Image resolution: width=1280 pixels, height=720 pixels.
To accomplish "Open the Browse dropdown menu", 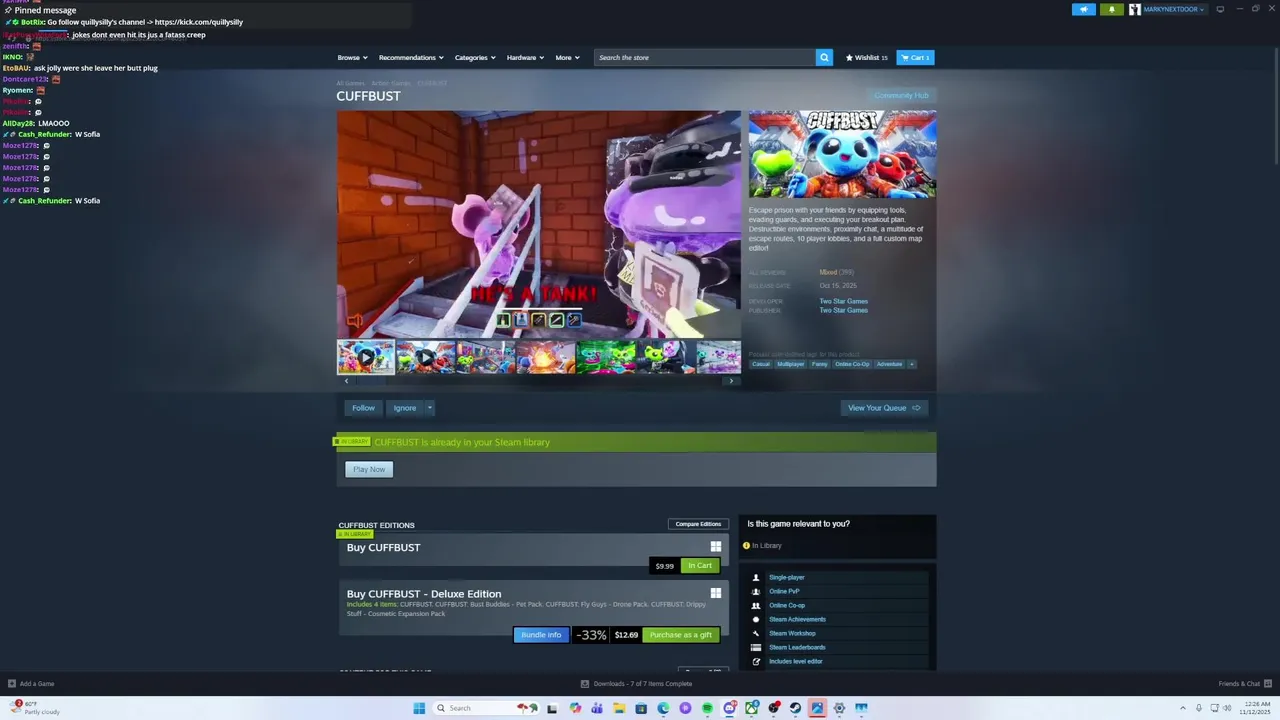I will (352, 57).
